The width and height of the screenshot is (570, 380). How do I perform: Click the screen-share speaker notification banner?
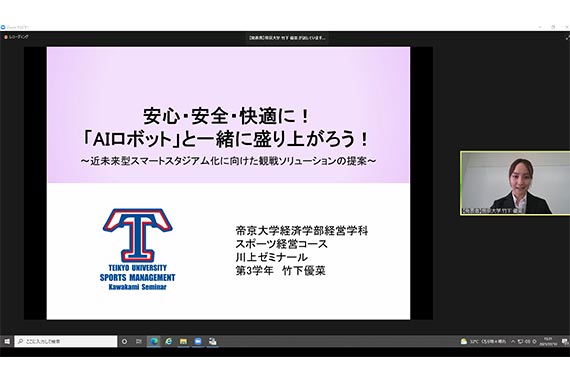287,38
